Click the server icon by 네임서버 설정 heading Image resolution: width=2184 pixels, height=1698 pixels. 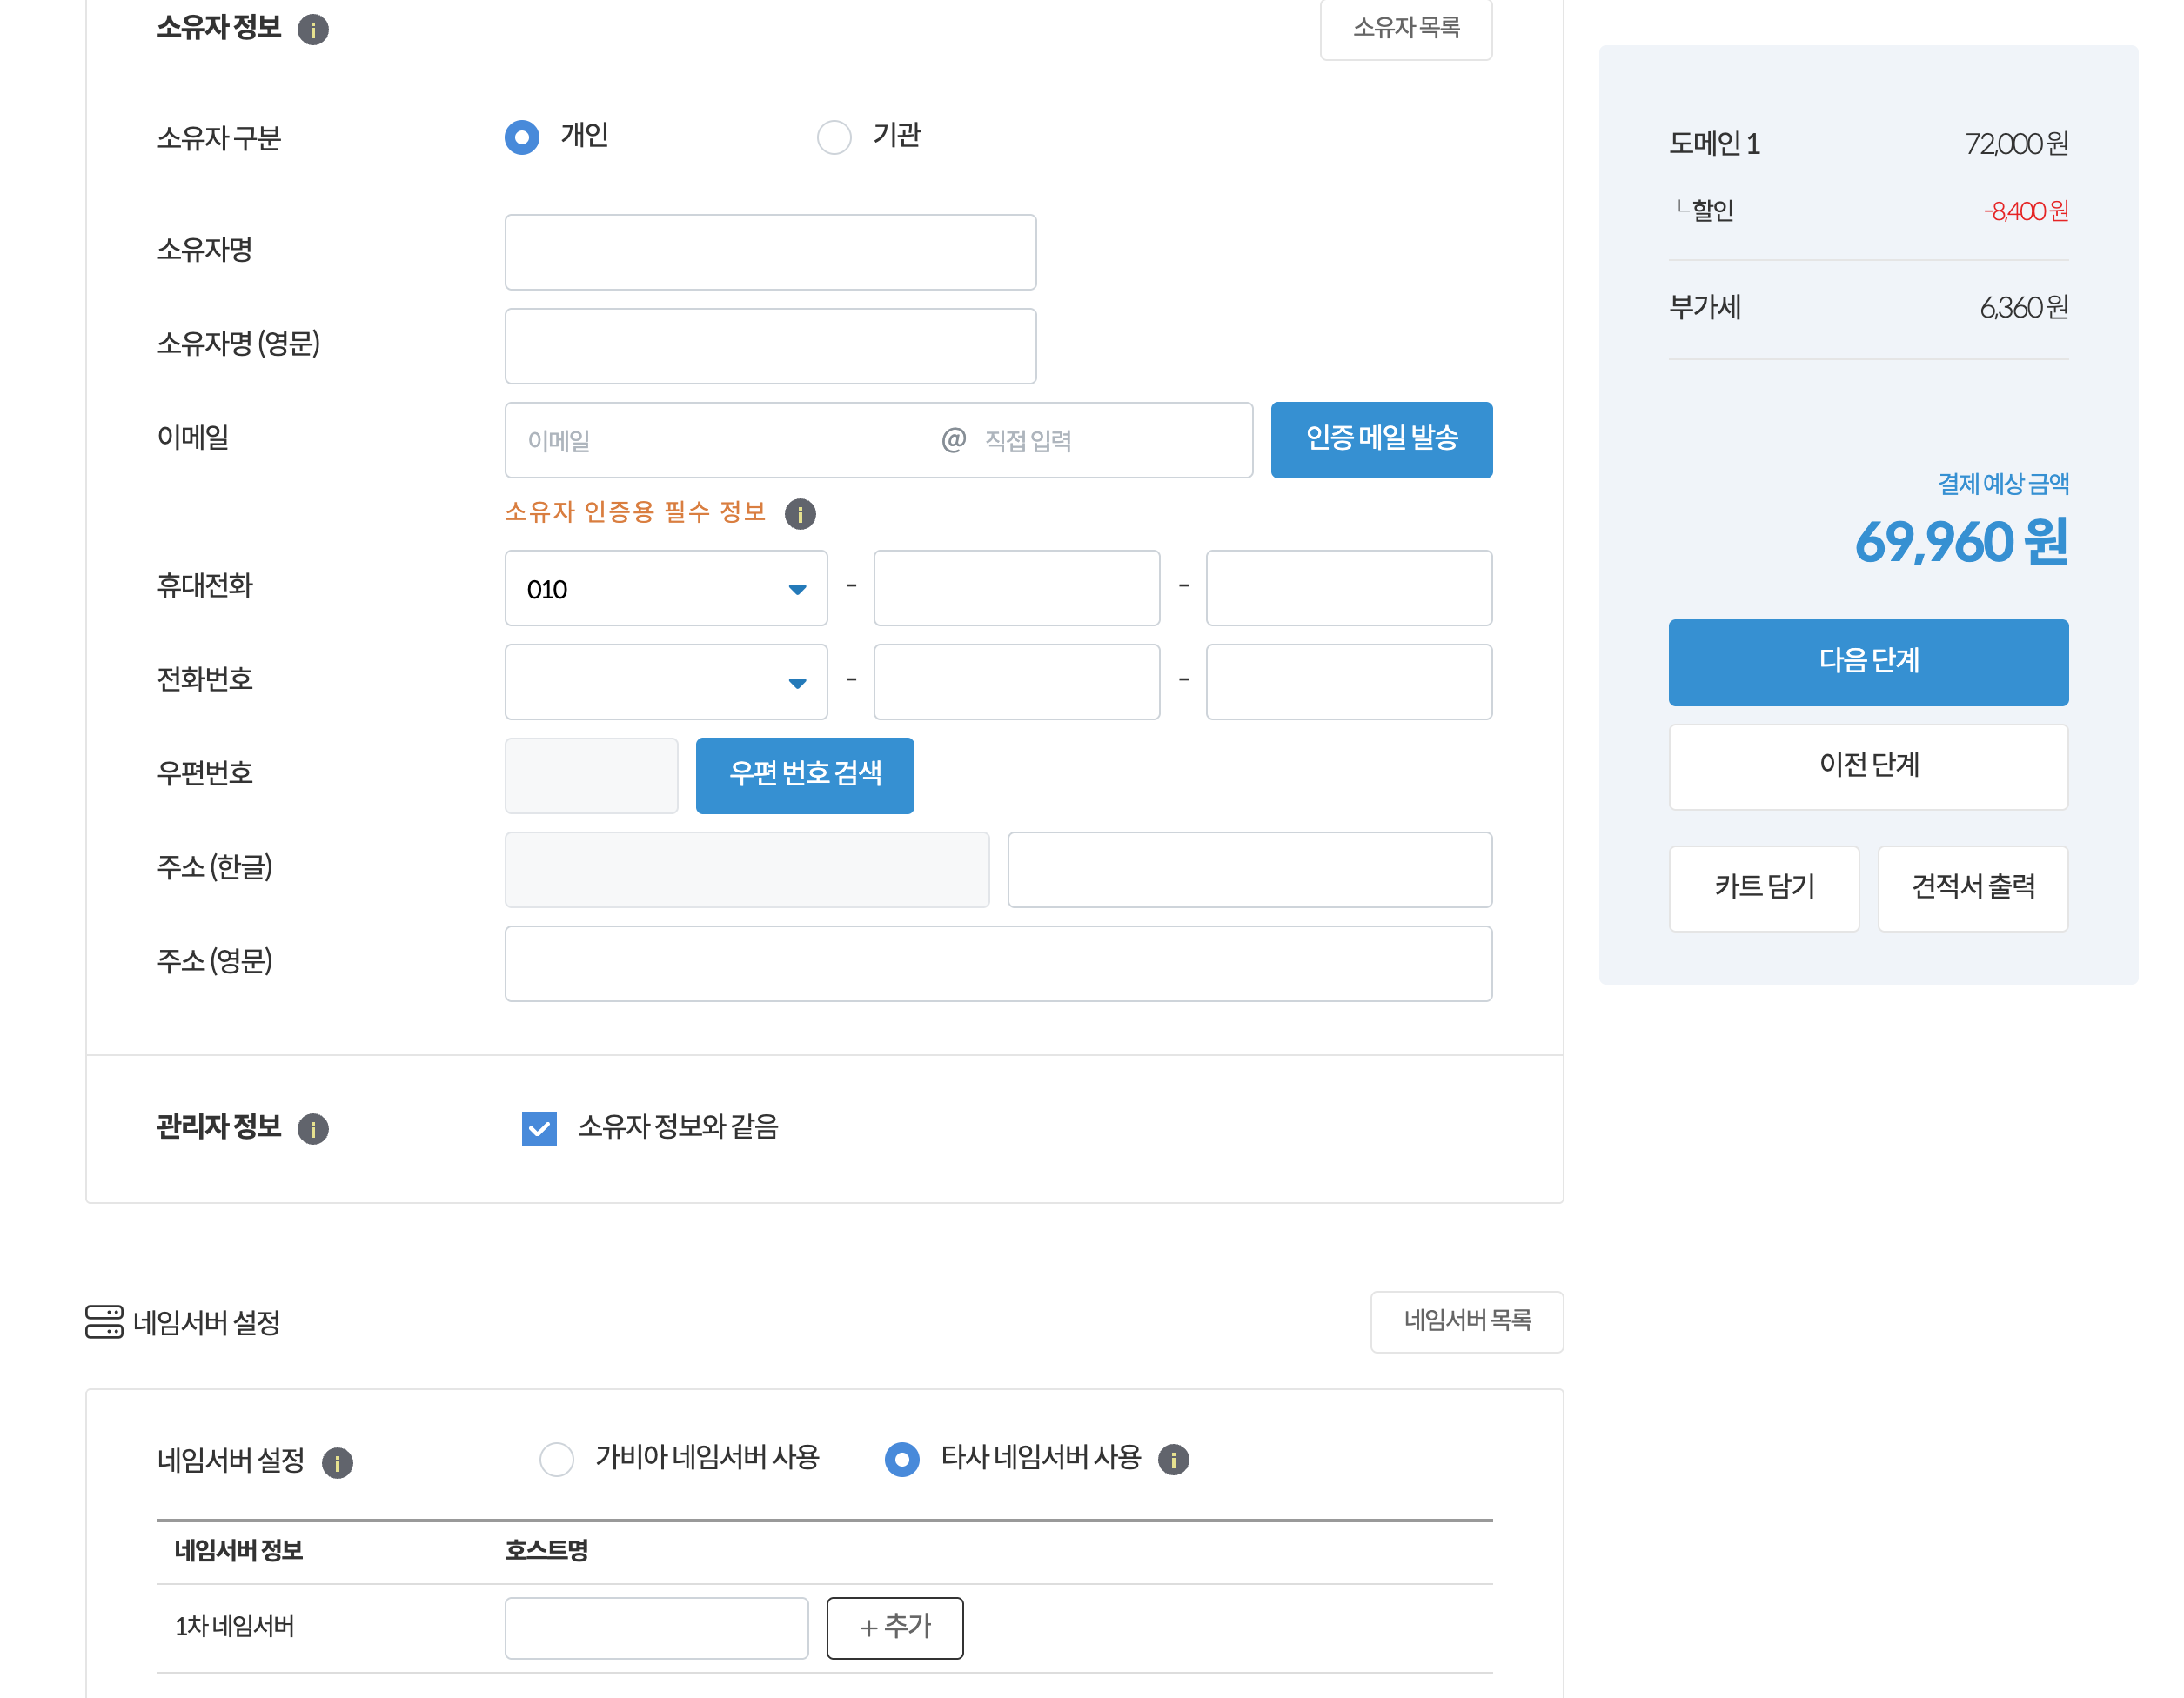104,1322
